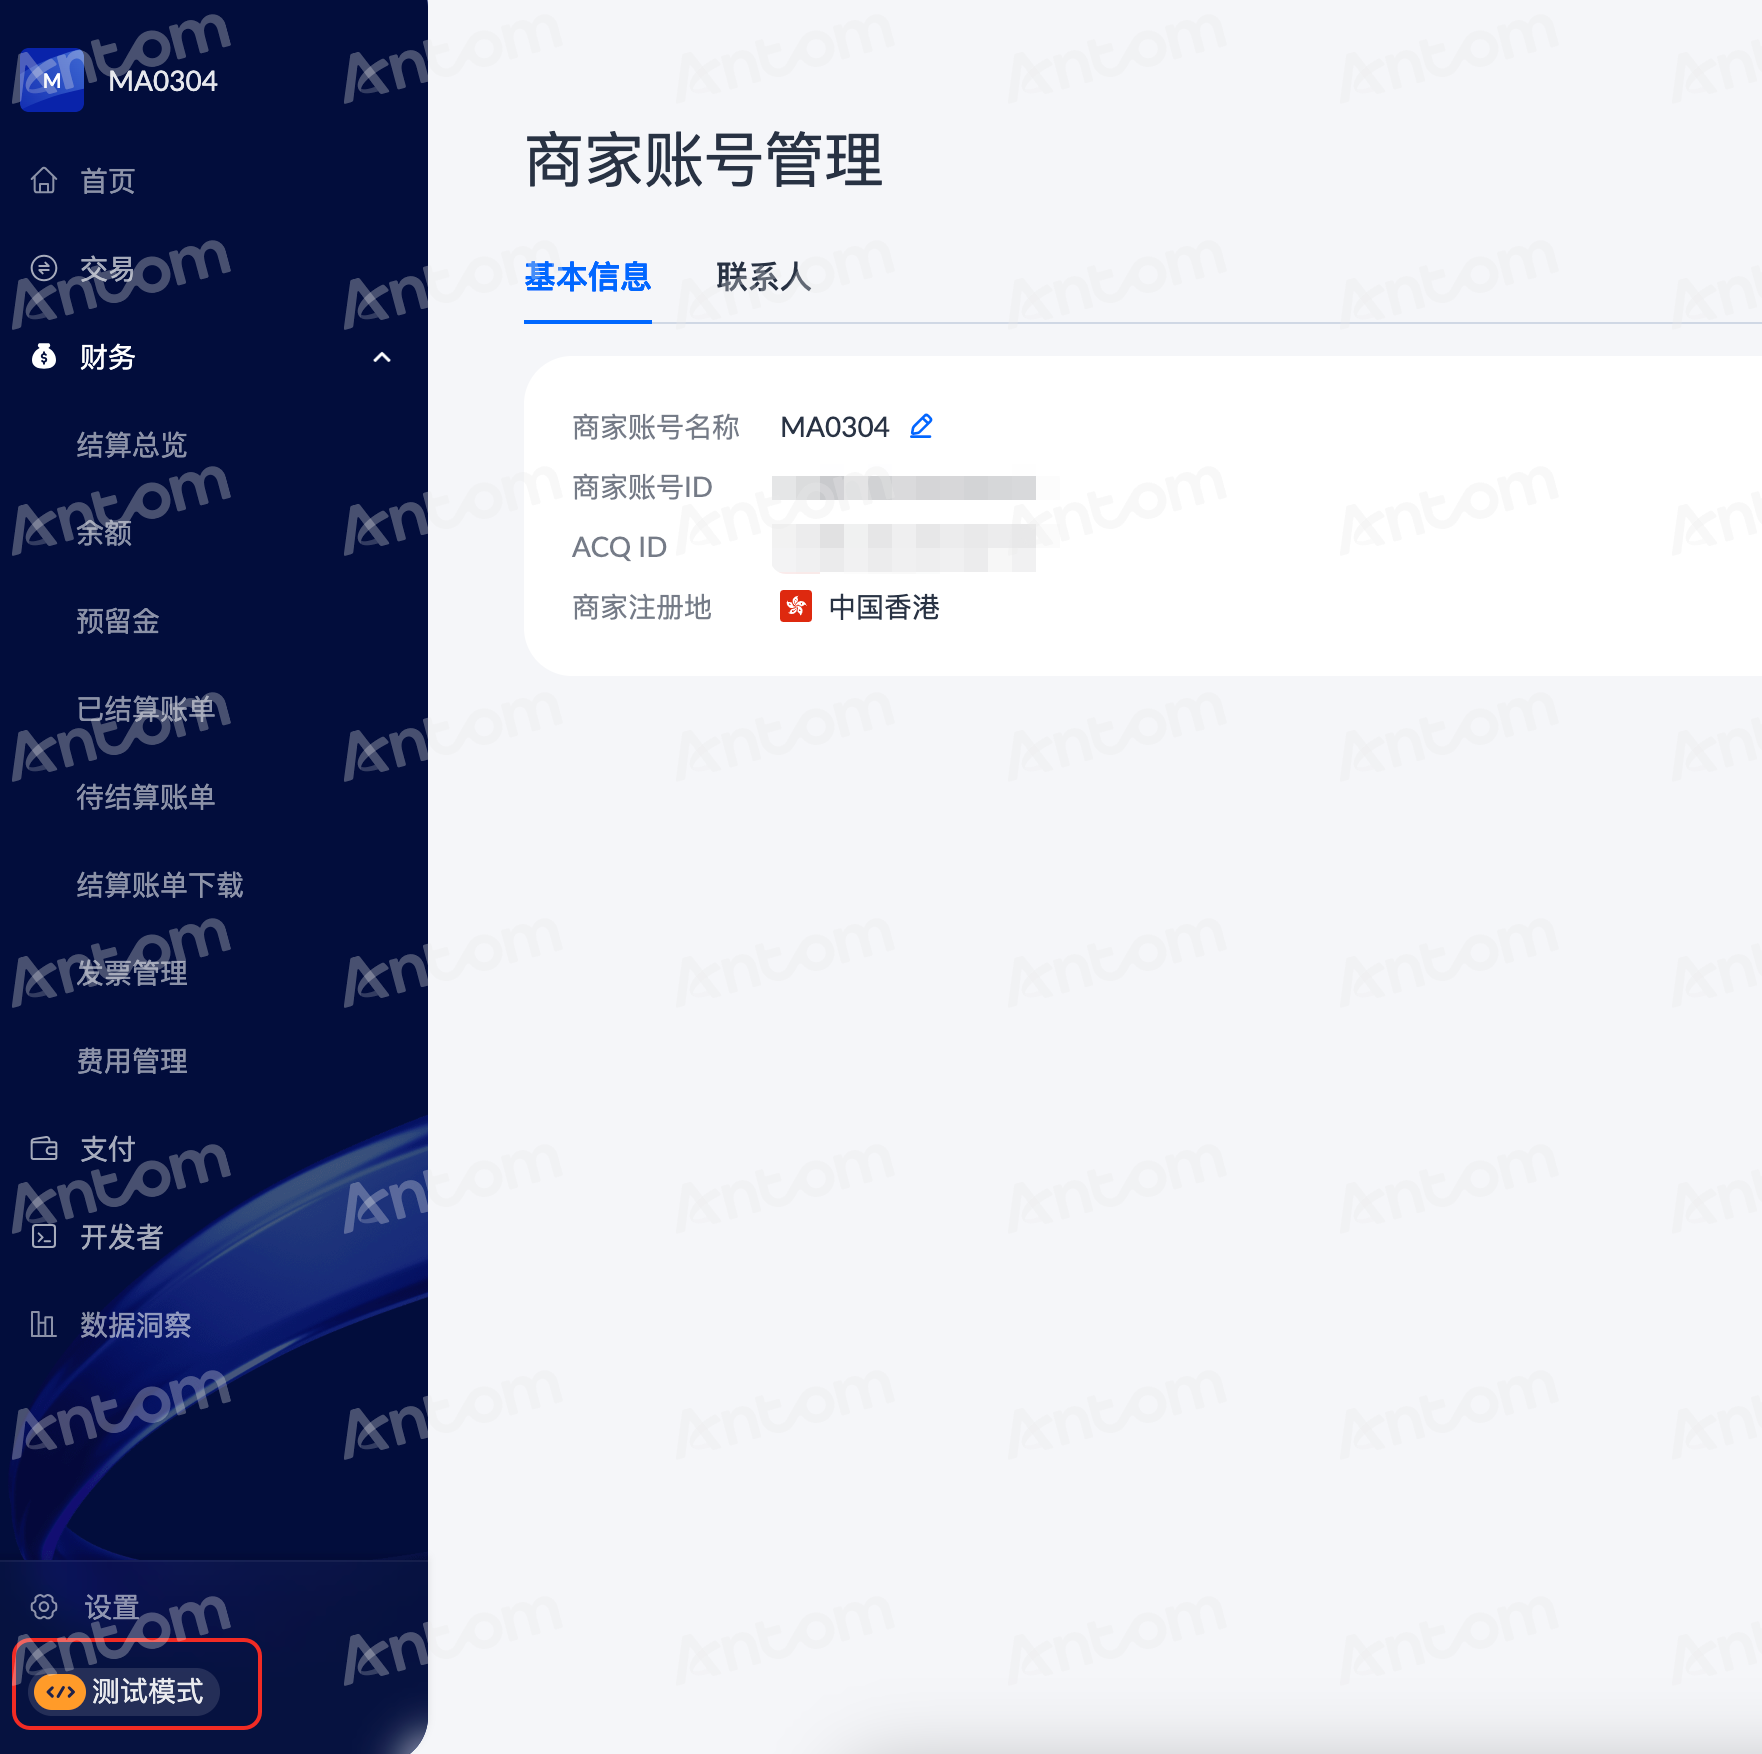Click the ACQ ID label
Viewport: 1762px width, 1754px height.
pyautogui.click(x=619, y=547)
